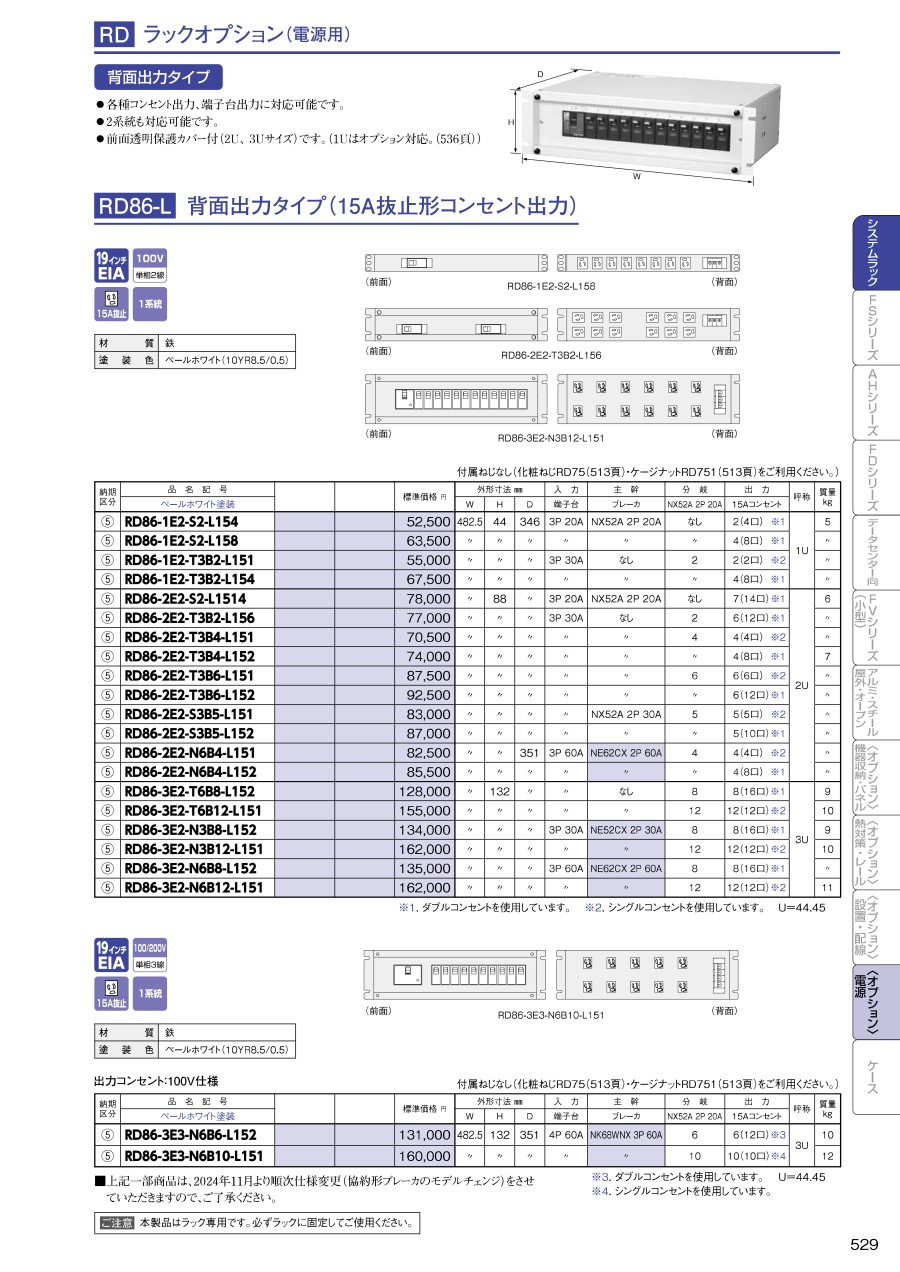Click the RD86-3E2-N3B12-L151 rear view diagram
Image resolution: width=900 pixels, height=1272 pixels.
point(648,399)
